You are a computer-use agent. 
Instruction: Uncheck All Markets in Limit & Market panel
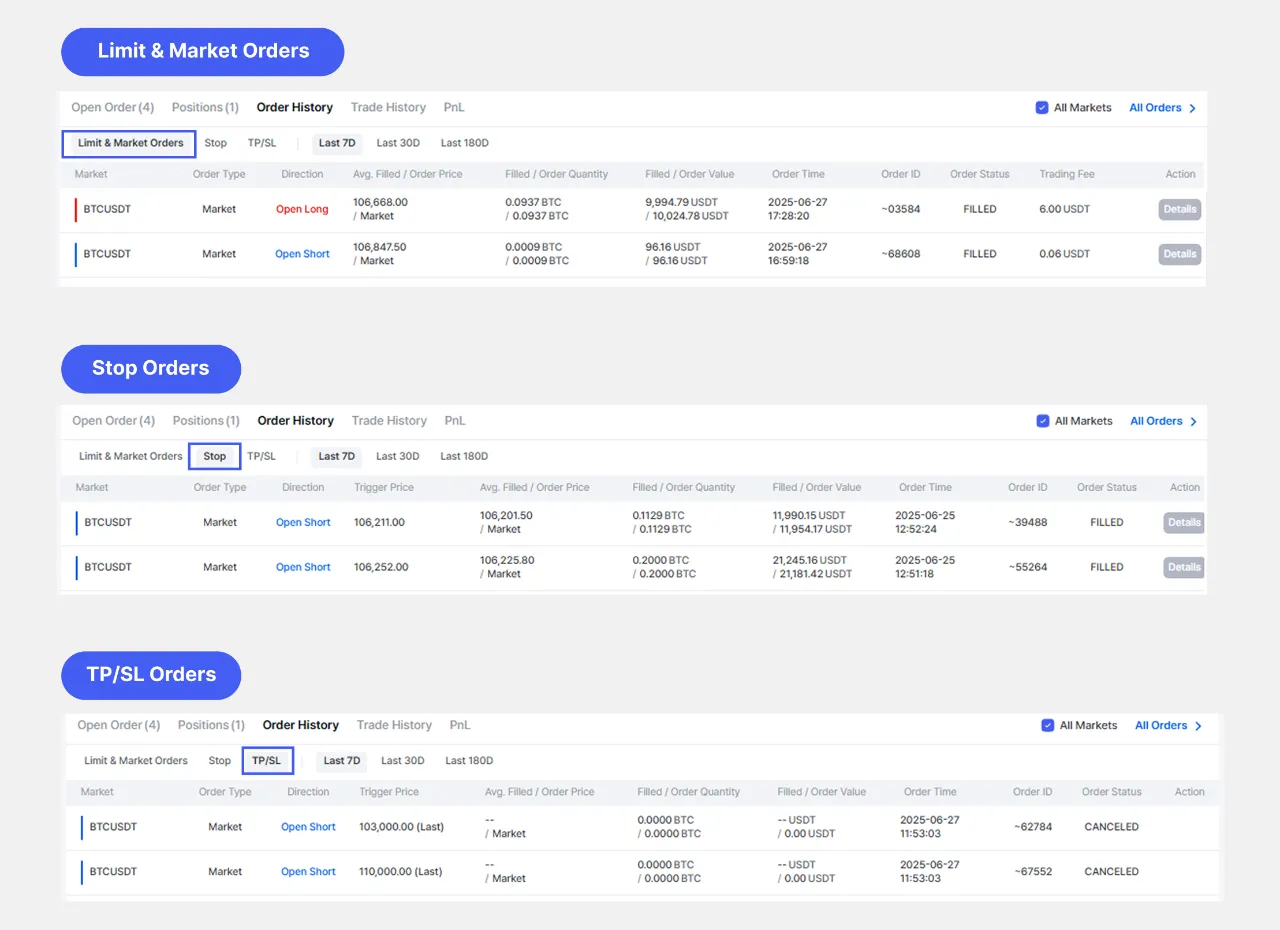tap(1042, 108)
